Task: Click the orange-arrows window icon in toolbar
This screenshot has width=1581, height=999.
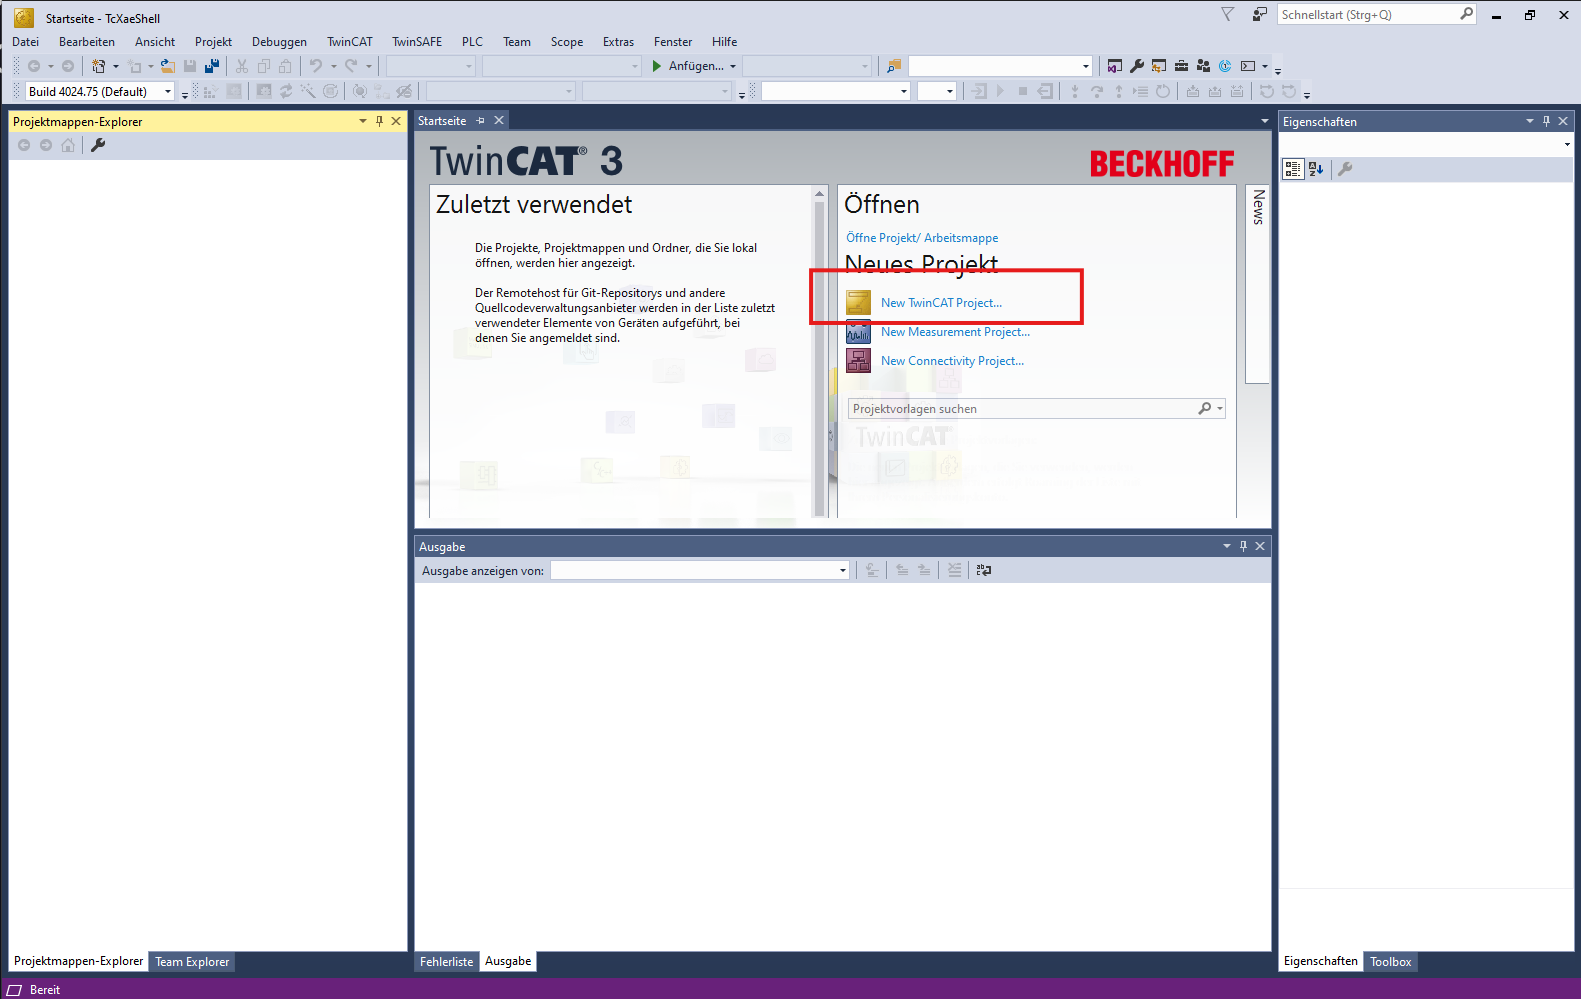Action: point(1159,66)
